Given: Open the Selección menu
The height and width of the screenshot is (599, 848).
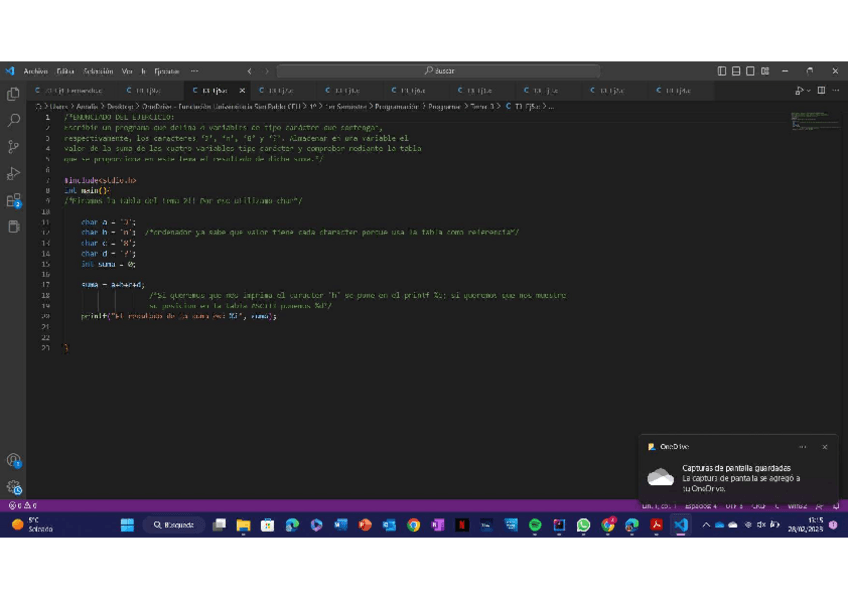Looking at the screenshot, I should [98, 71].
